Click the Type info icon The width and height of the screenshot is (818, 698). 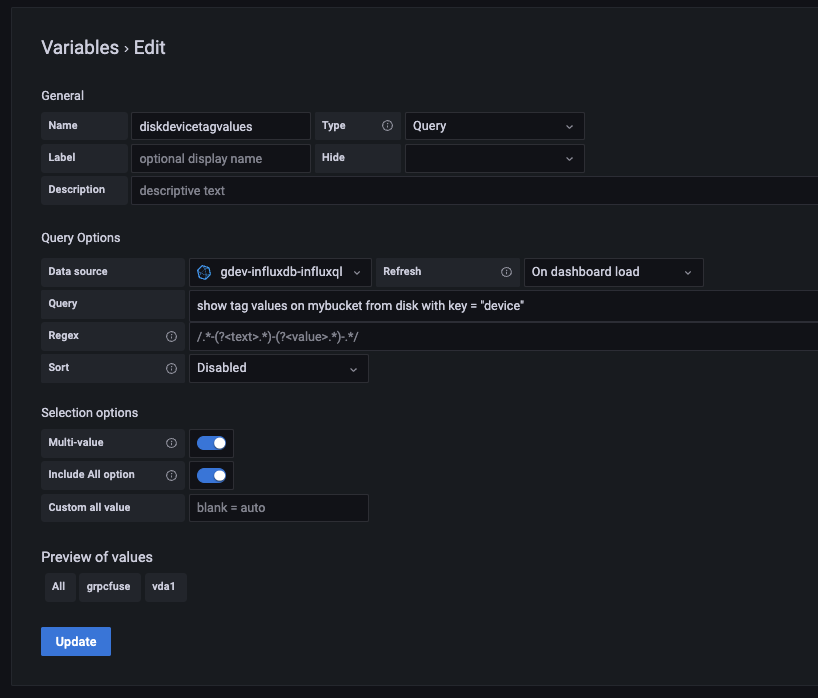(x=387, y=125)
